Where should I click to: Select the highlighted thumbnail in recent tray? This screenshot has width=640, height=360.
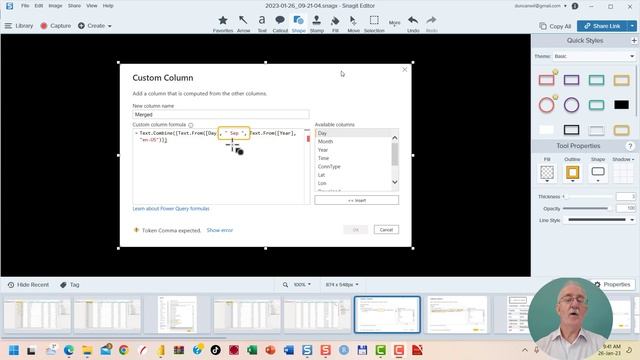(x=387, y=315)
